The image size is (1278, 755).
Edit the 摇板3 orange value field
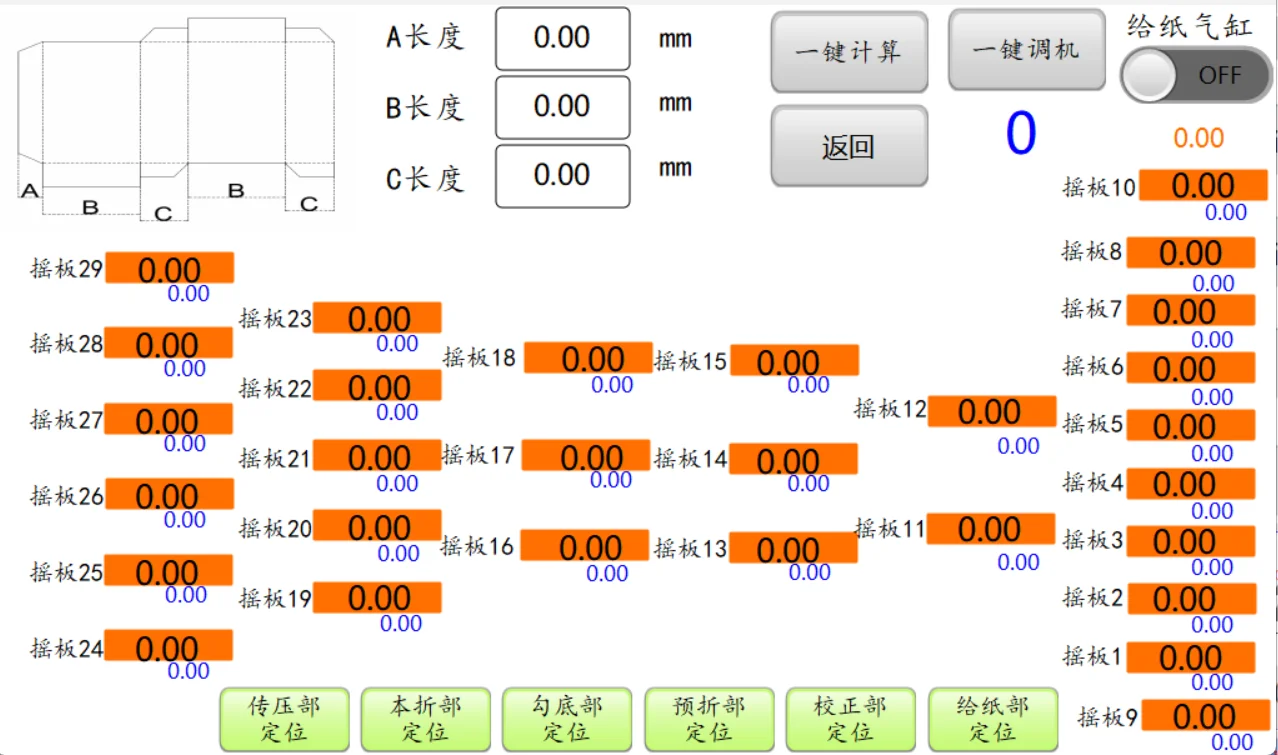pyautogui.click(x=1191, y=541)
